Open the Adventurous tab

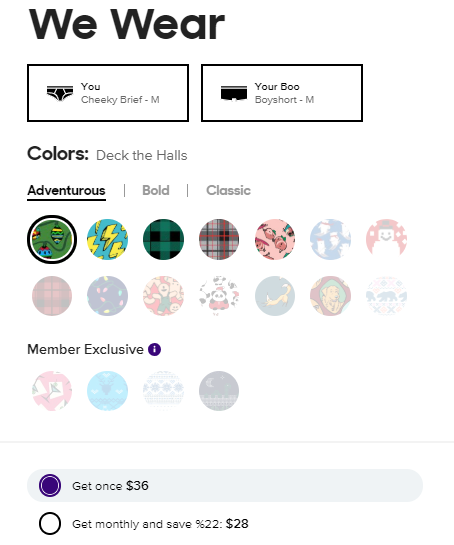(66, 191)
